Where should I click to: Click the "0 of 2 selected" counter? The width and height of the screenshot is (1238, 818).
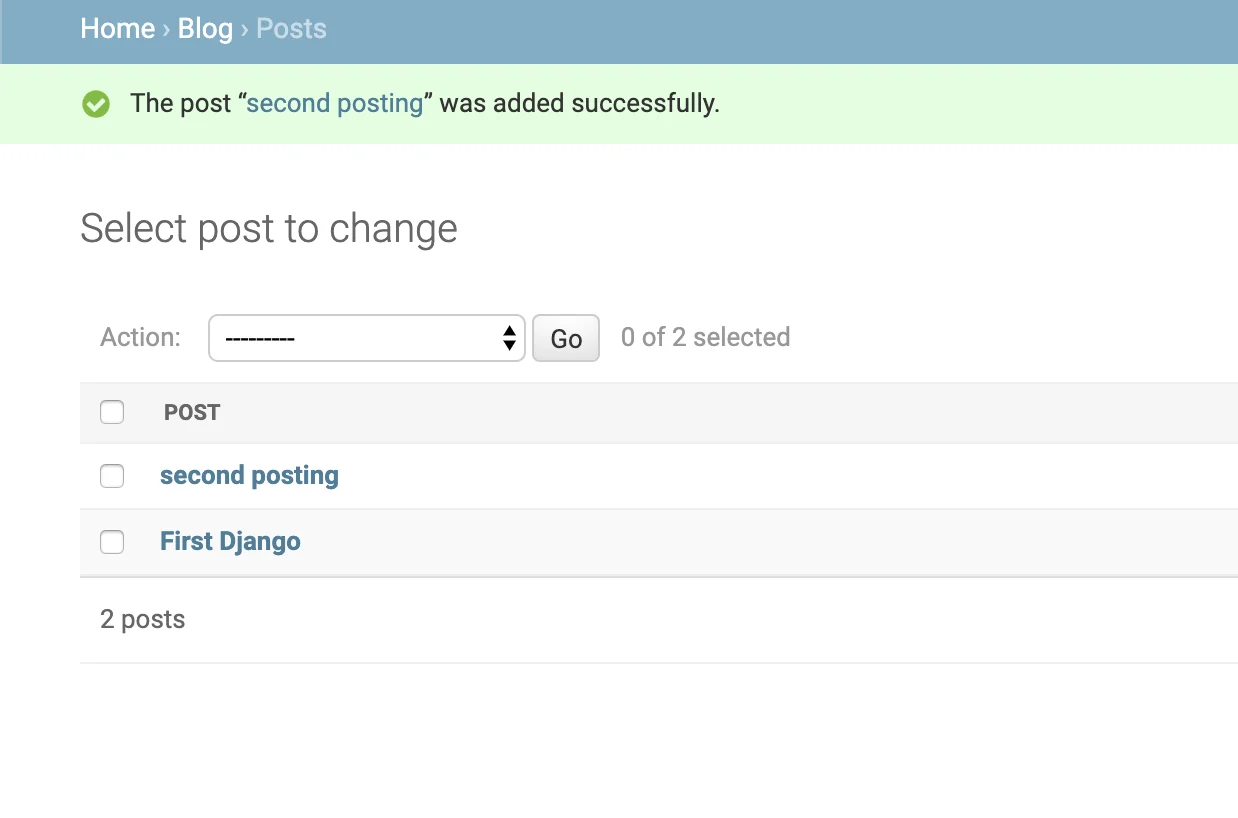pyautogui.click(x=705, y=337)
